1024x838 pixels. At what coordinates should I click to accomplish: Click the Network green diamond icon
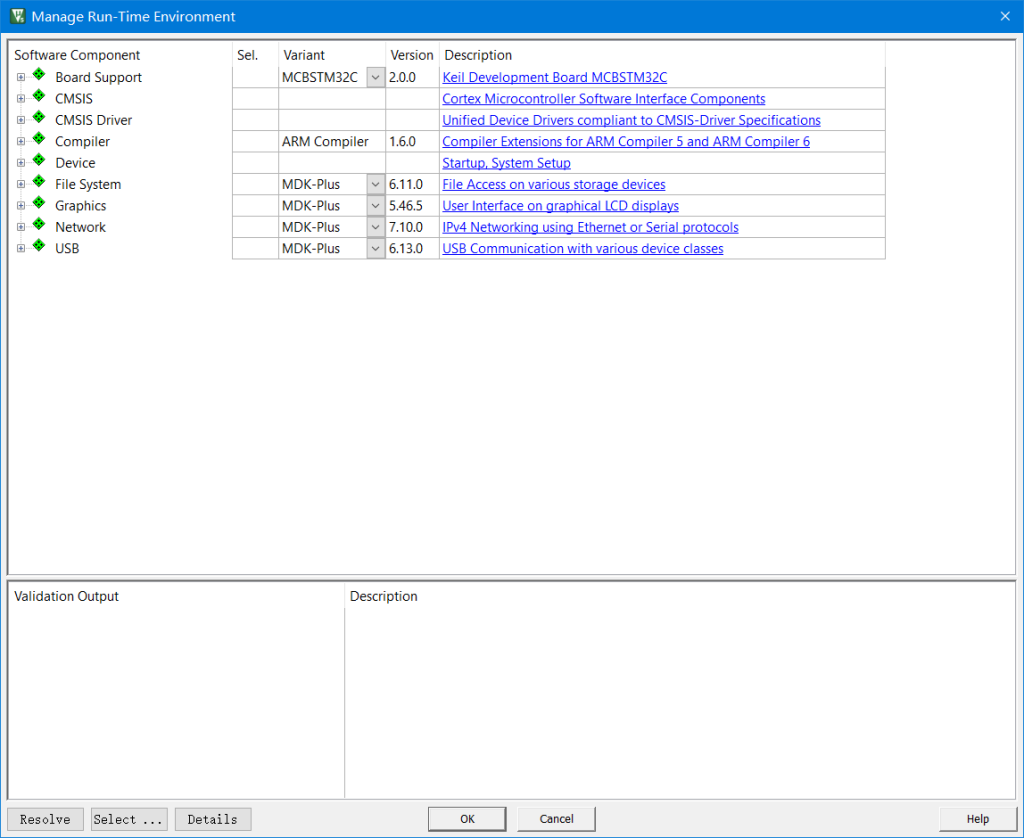click(x=39, y=225)
